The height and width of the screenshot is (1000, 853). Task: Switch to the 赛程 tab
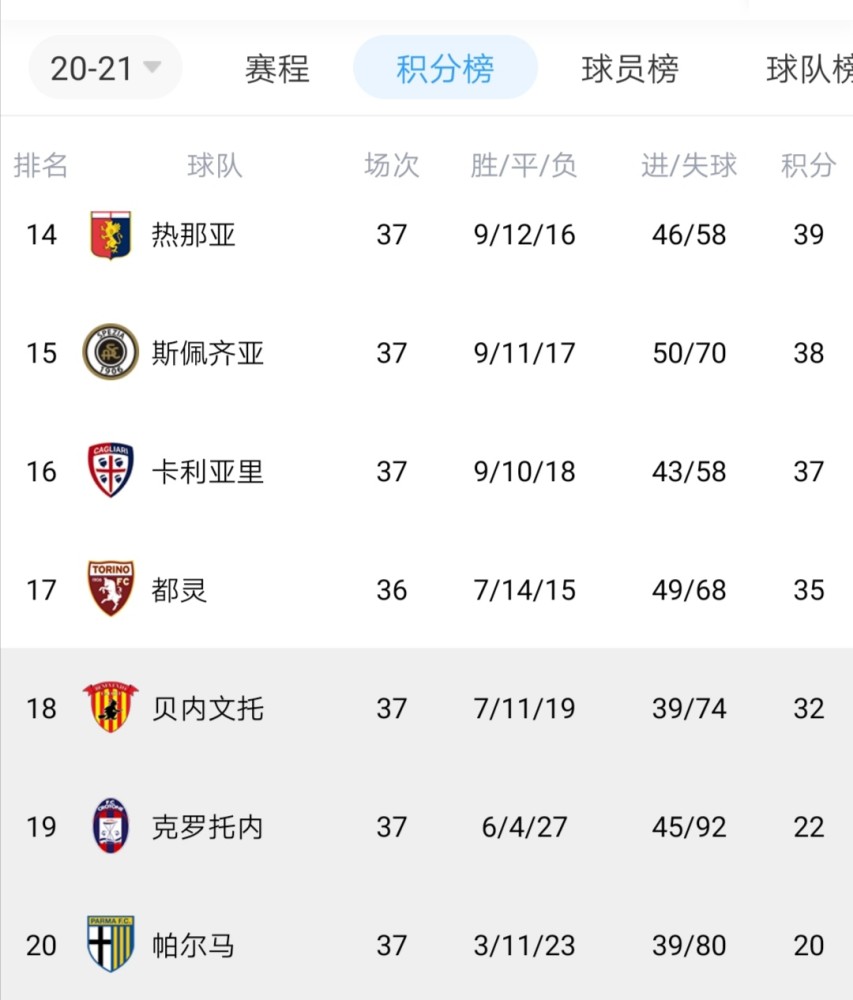click(277, 69)
